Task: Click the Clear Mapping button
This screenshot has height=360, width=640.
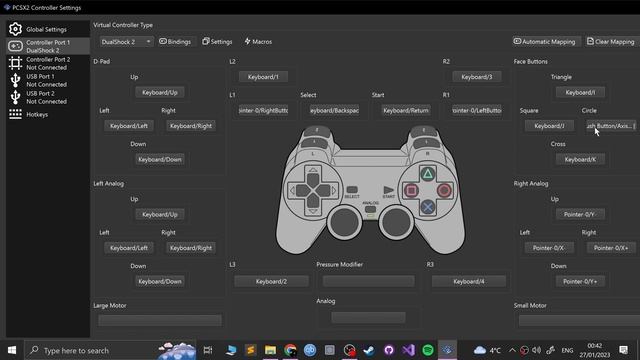Action: tap(611, 42)
